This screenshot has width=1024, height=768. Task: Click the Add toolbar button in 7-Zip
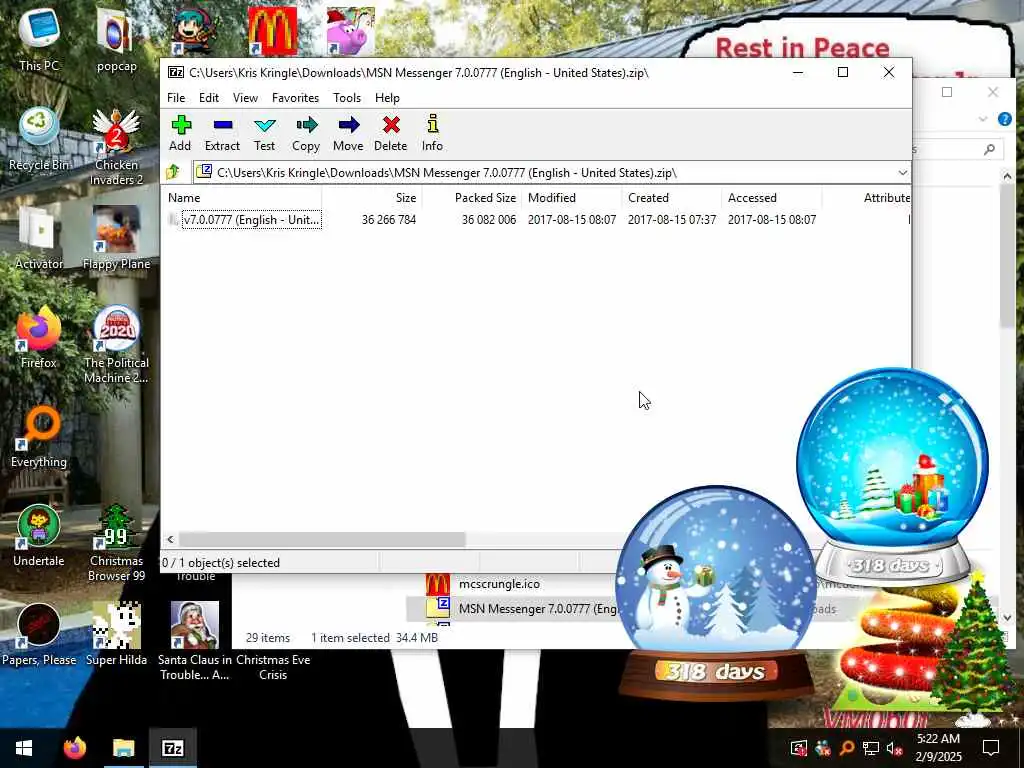180,133
